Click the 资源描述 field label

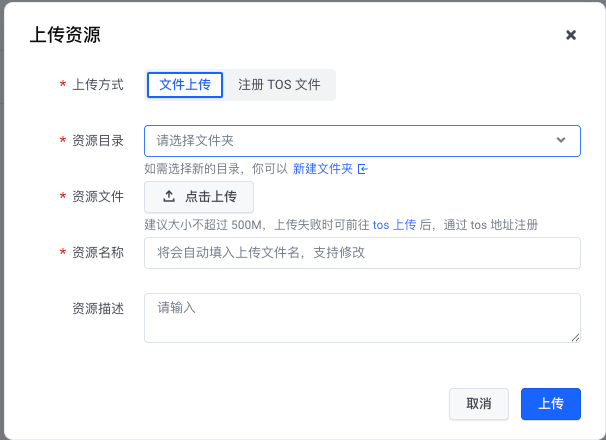[98, 309]
